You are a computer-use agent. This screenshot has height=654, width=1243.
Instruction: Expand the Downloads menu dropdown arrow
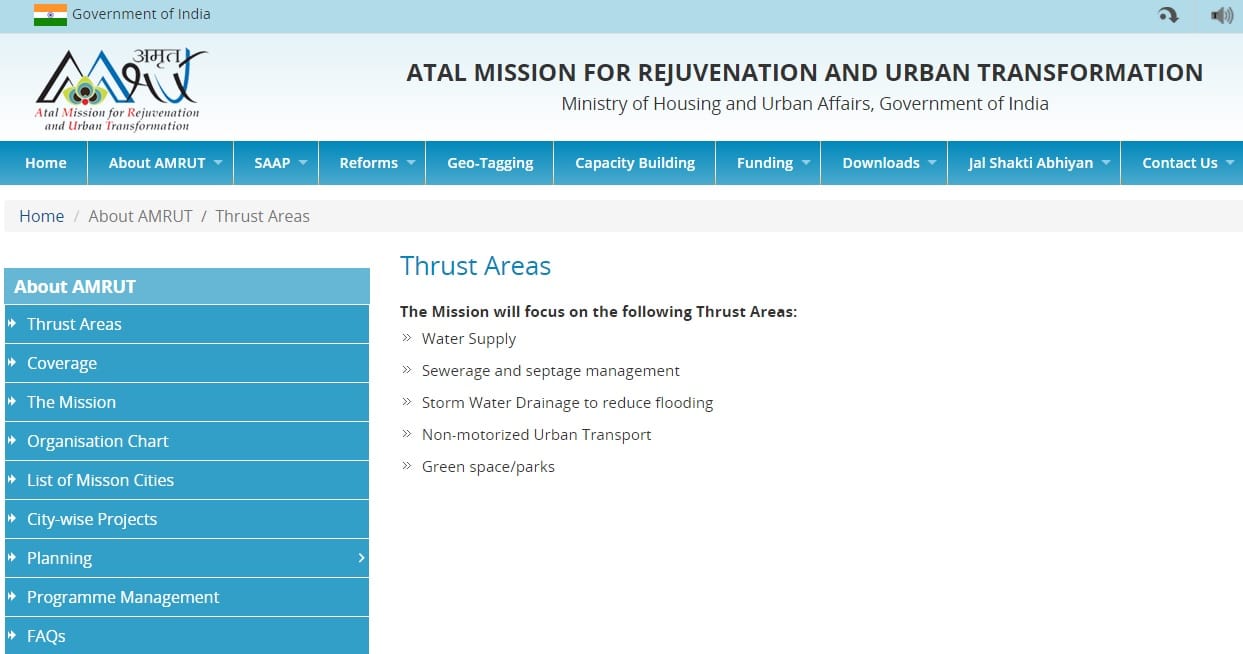point(931,163)
